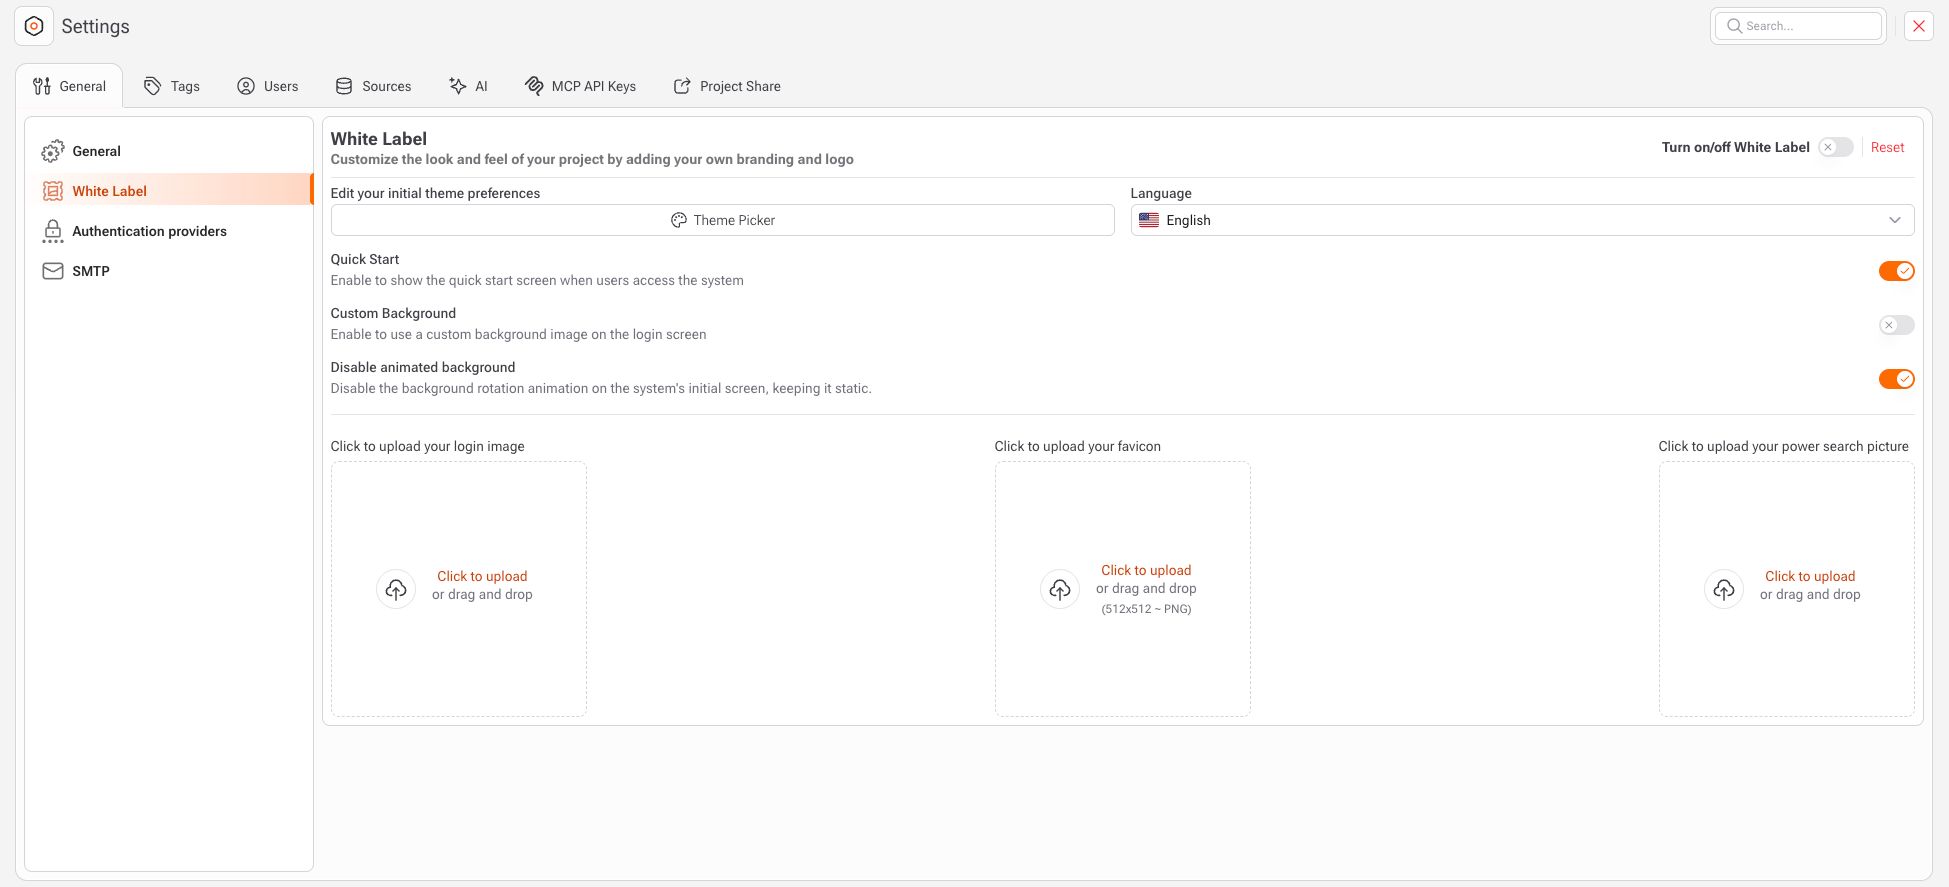This screenshot has height=887, width=1949.
Task: Click the lock icon for Authentication providers
Action: 52,231
